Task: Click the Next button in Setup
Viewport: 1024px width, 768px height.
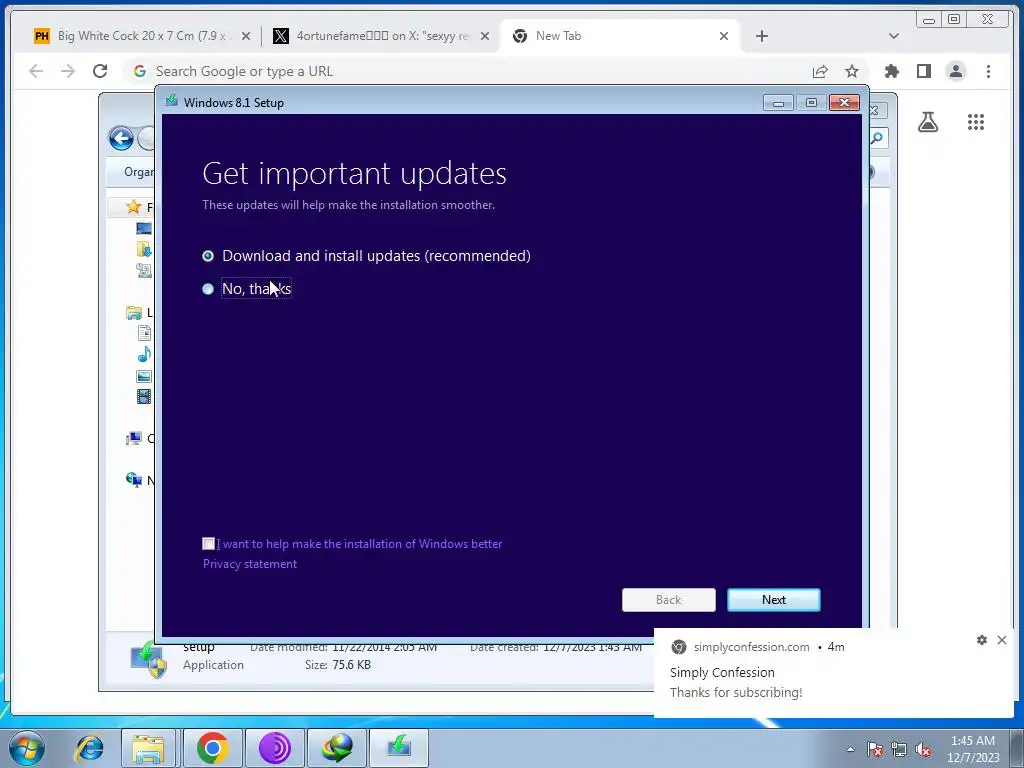Action: click(773, 600)
